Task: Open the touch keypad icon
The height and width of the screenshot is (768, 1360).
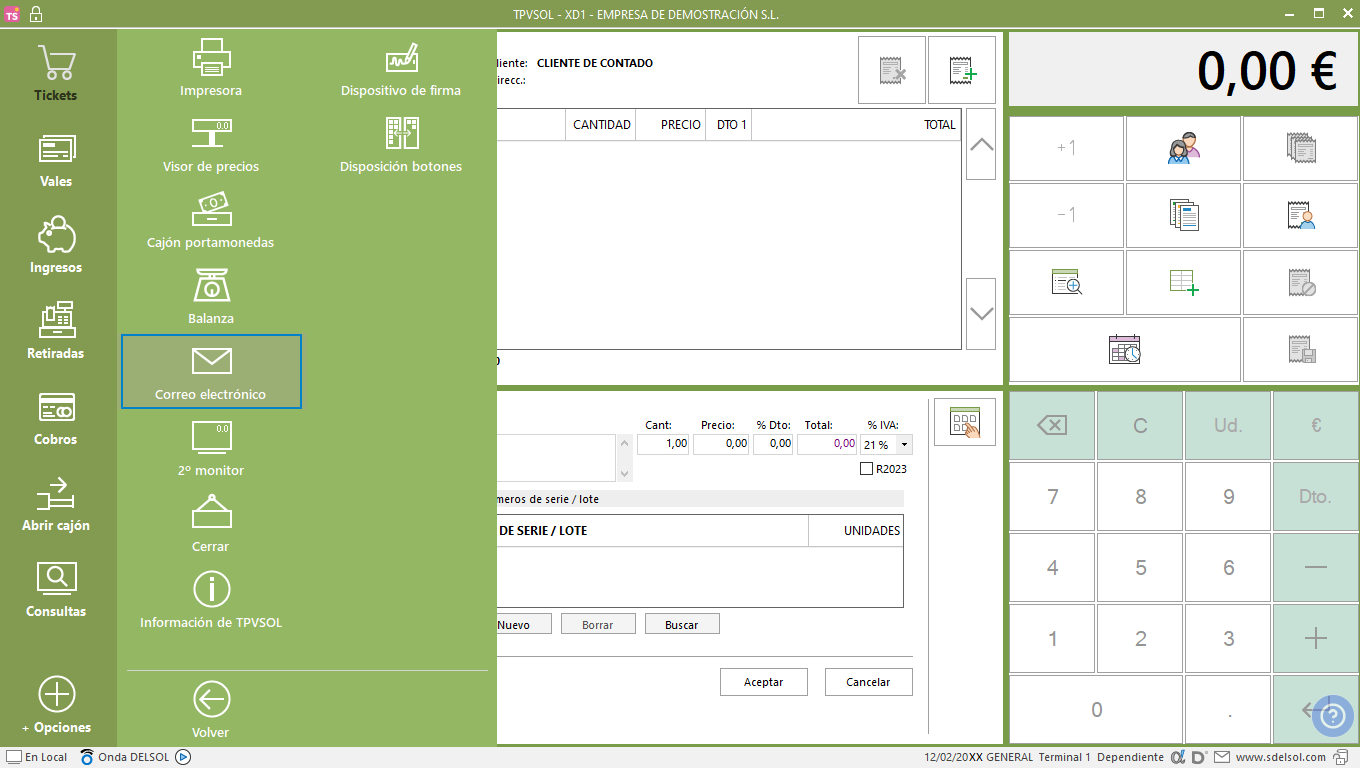Action: click(965, 422)
